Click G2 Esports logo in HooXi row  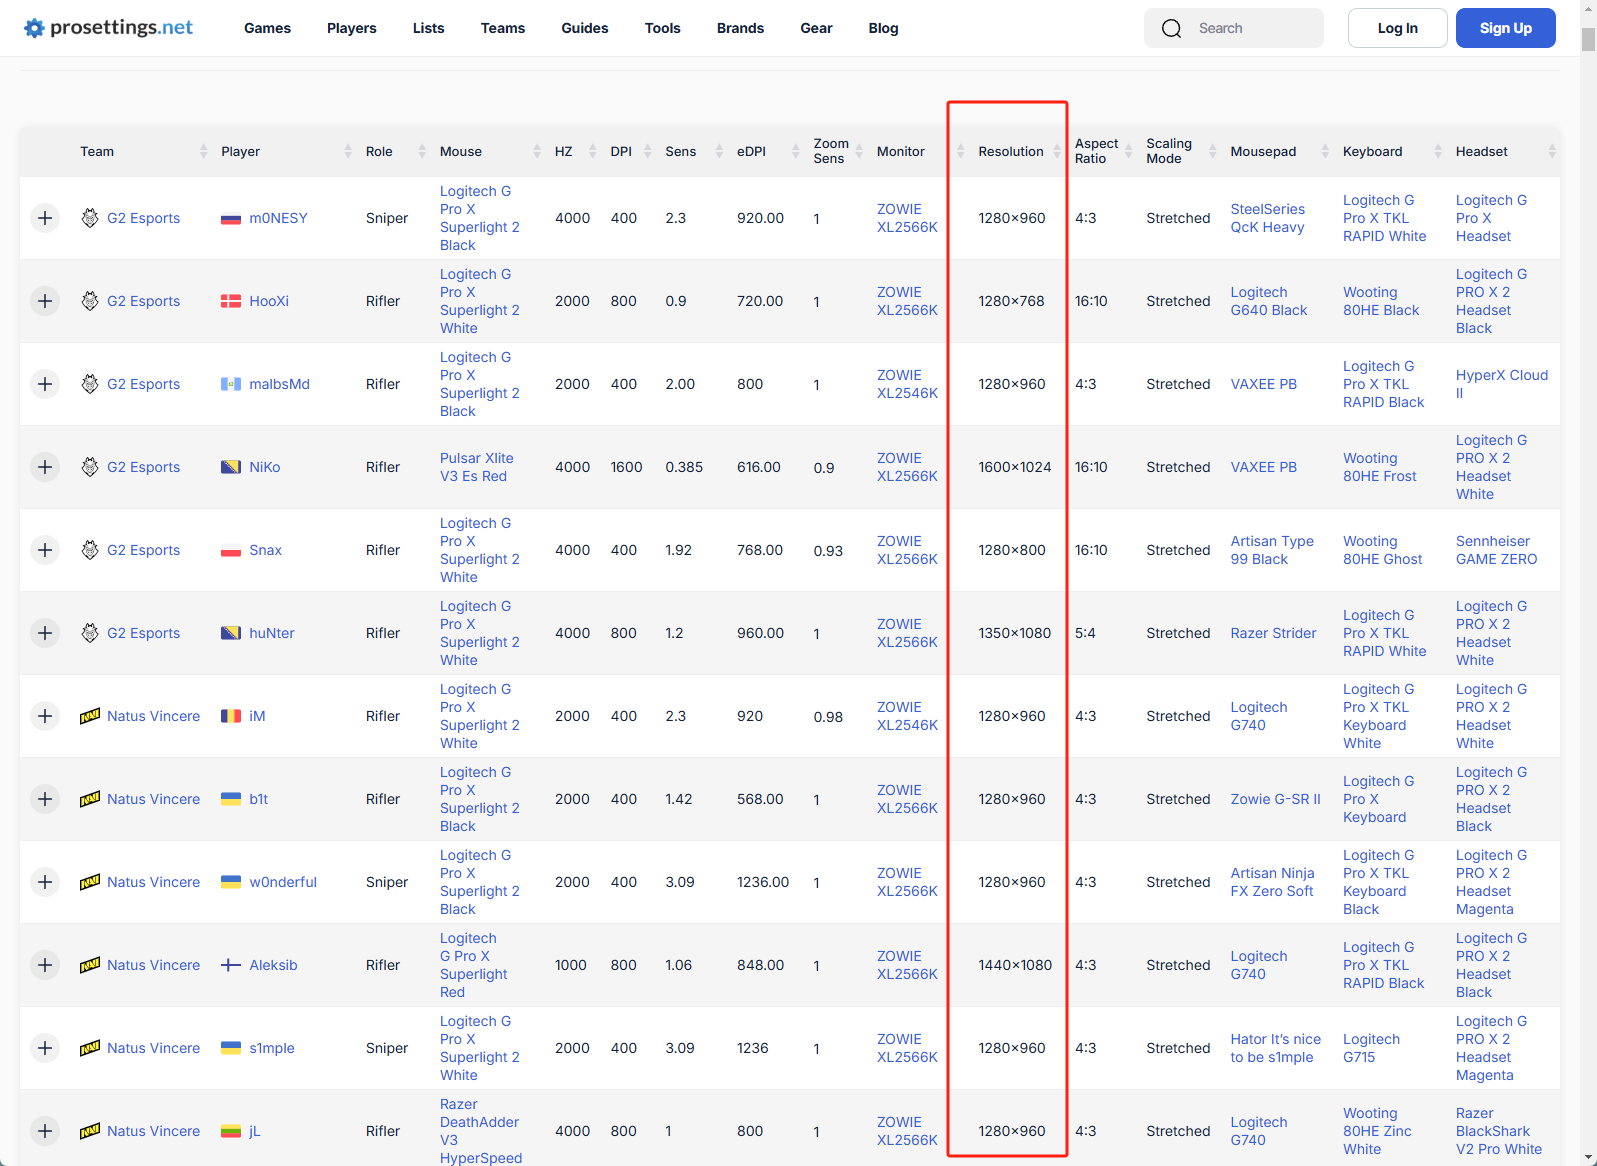[x=90, y=301]
